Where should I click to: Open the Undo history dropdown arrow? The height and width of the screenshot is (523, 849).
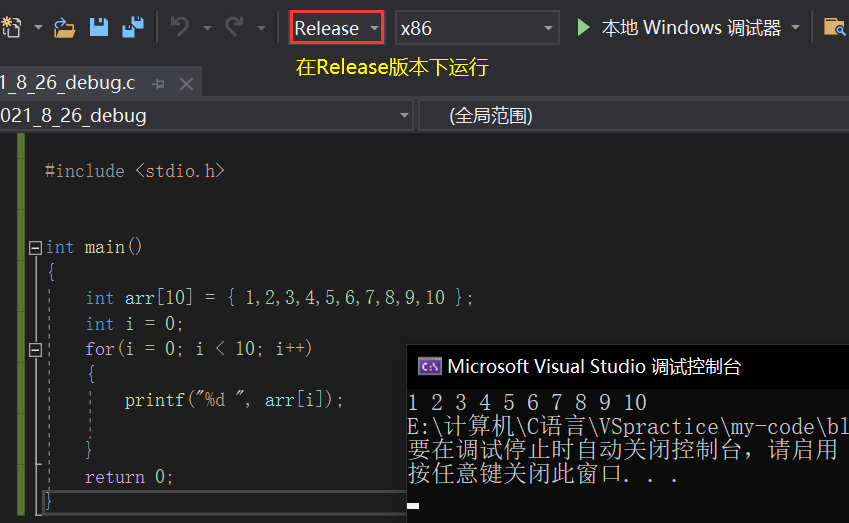tap(207, 28)
